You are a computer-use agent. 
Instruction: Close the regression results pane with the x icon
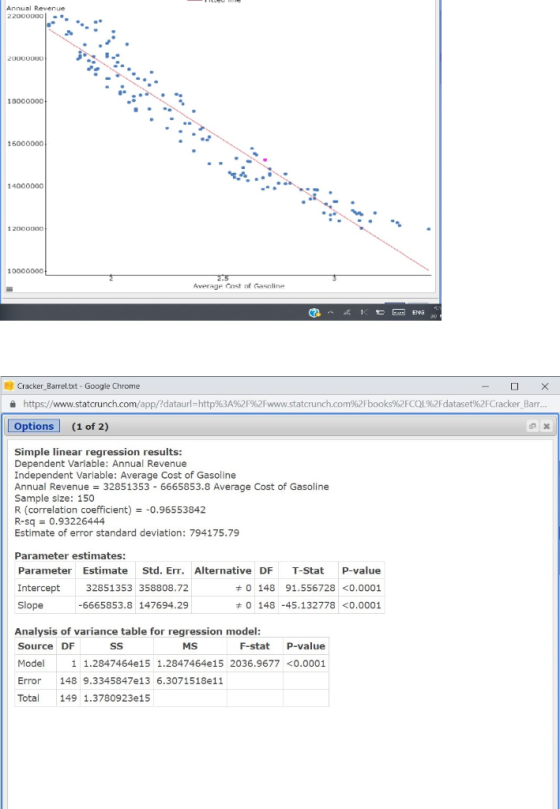pos(547,426)
